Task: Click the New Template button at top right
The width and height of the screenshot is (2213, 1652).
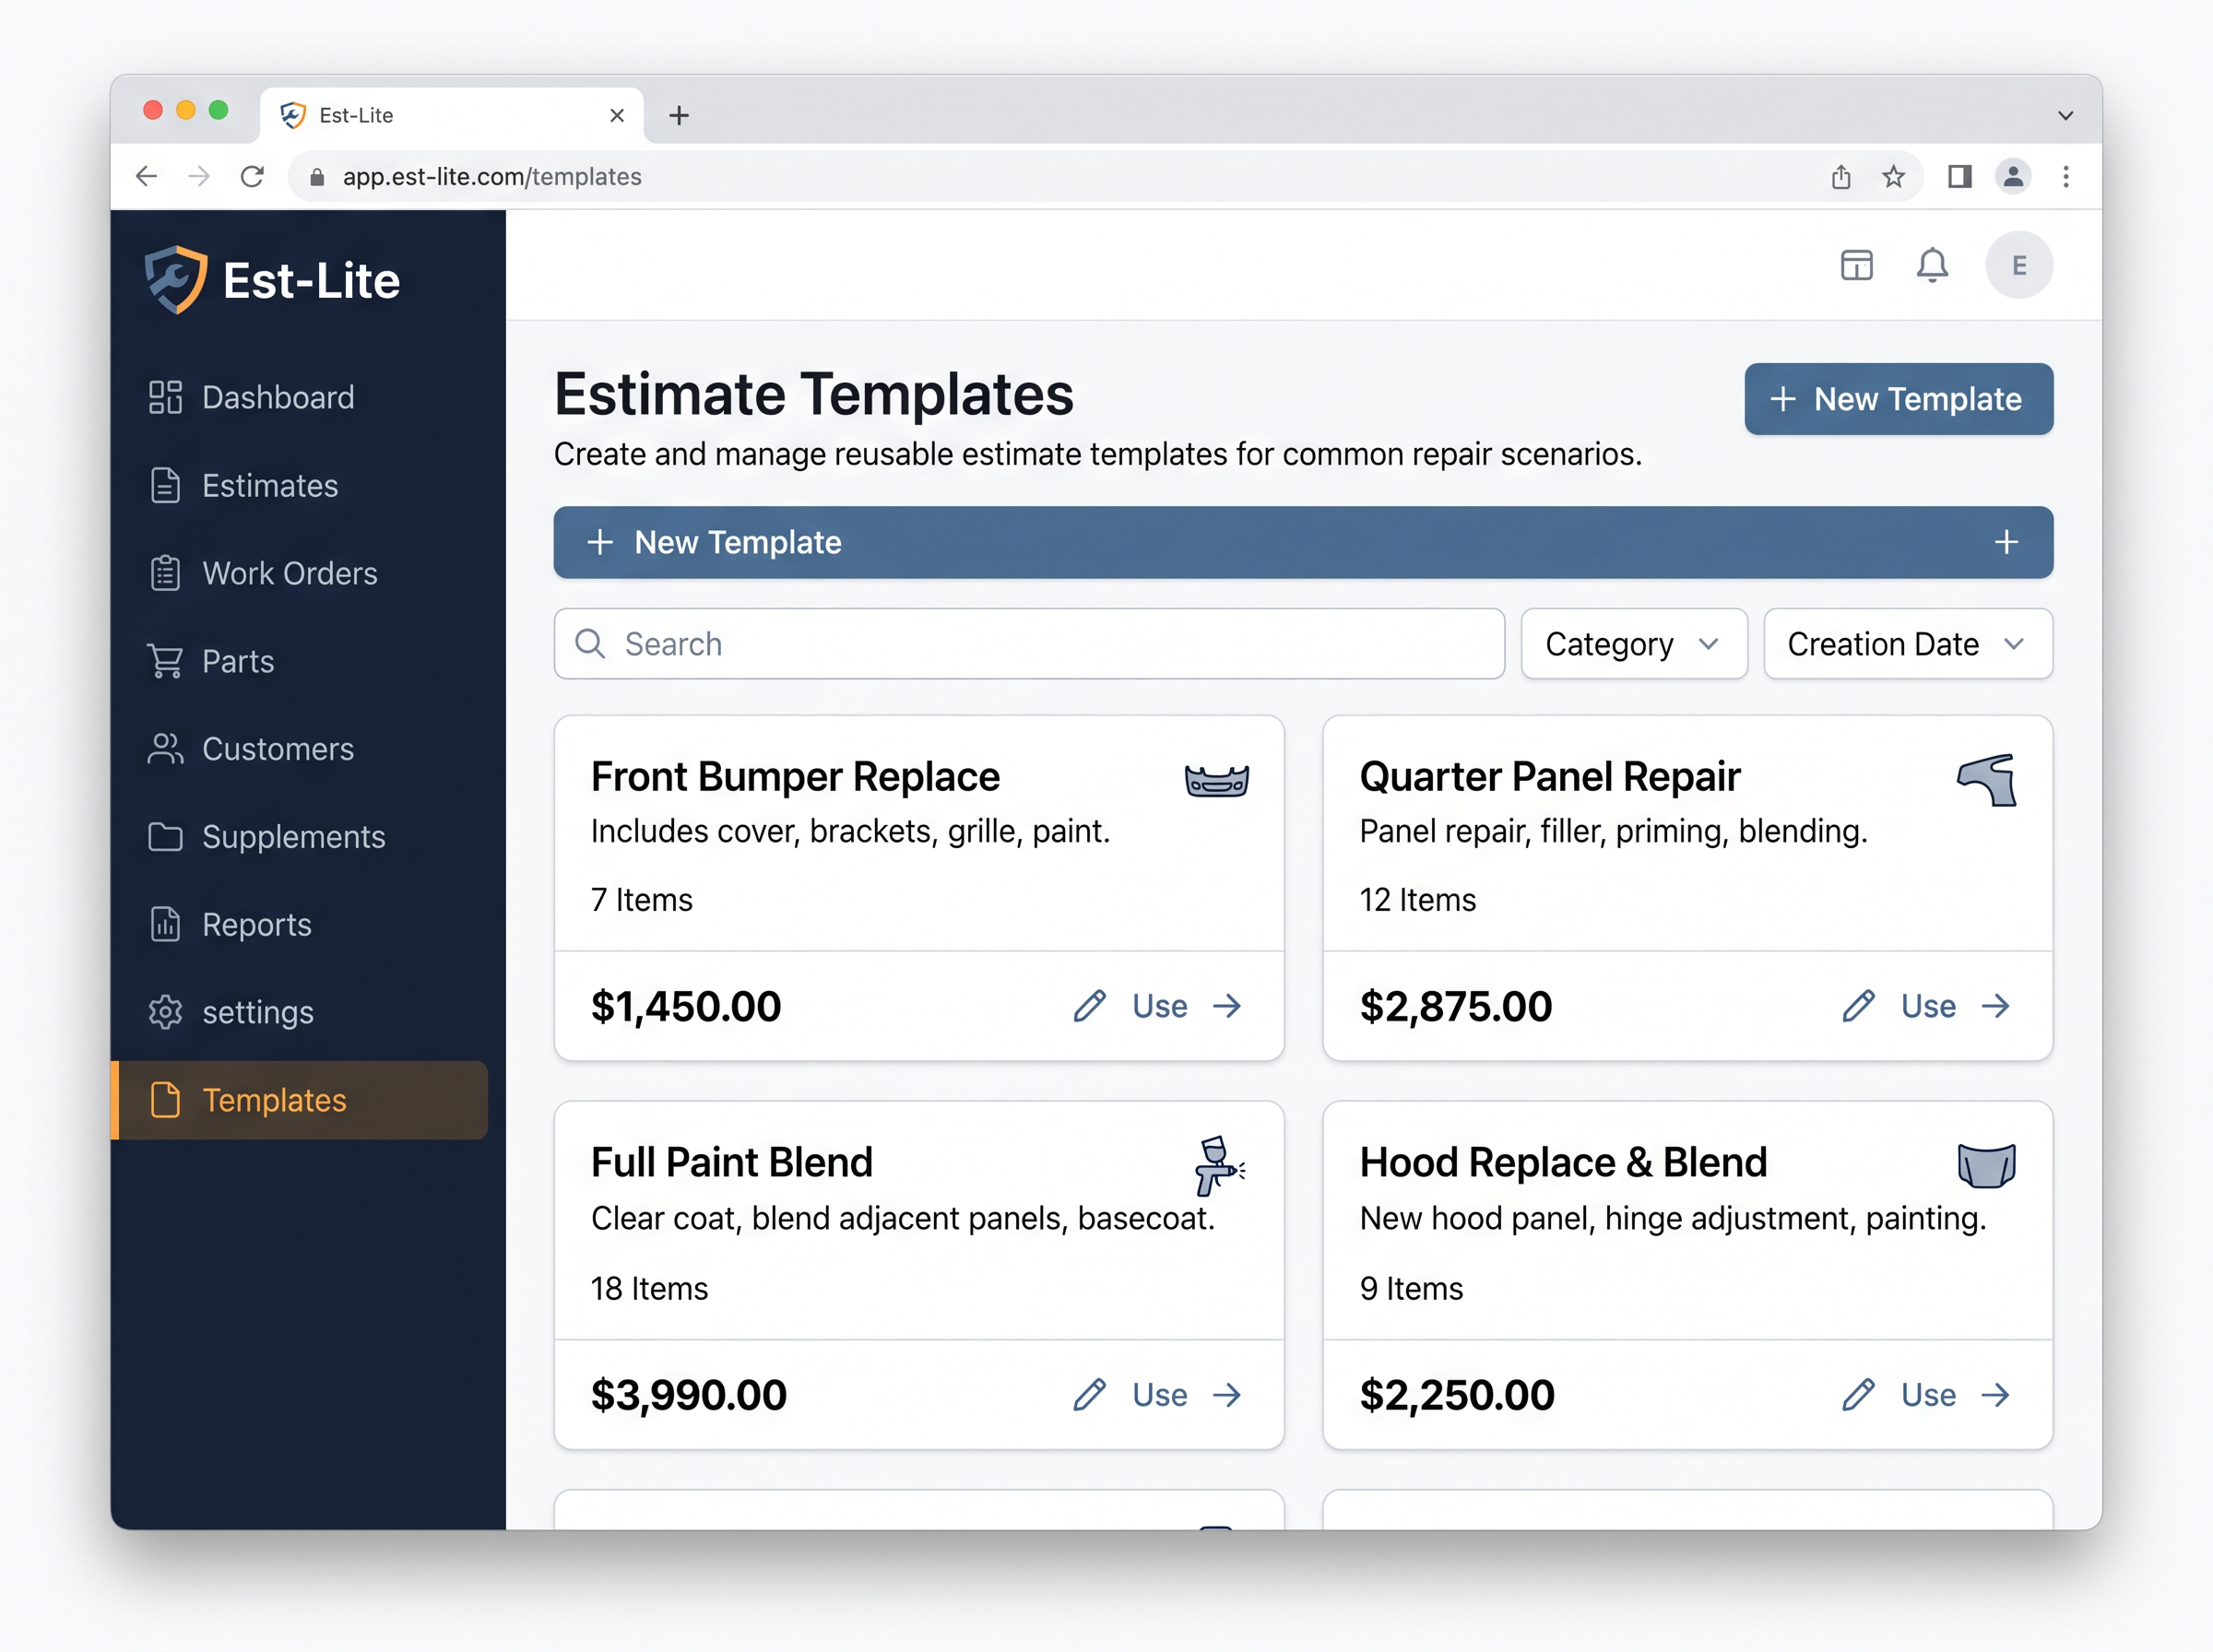Action: coord(1898,399)
